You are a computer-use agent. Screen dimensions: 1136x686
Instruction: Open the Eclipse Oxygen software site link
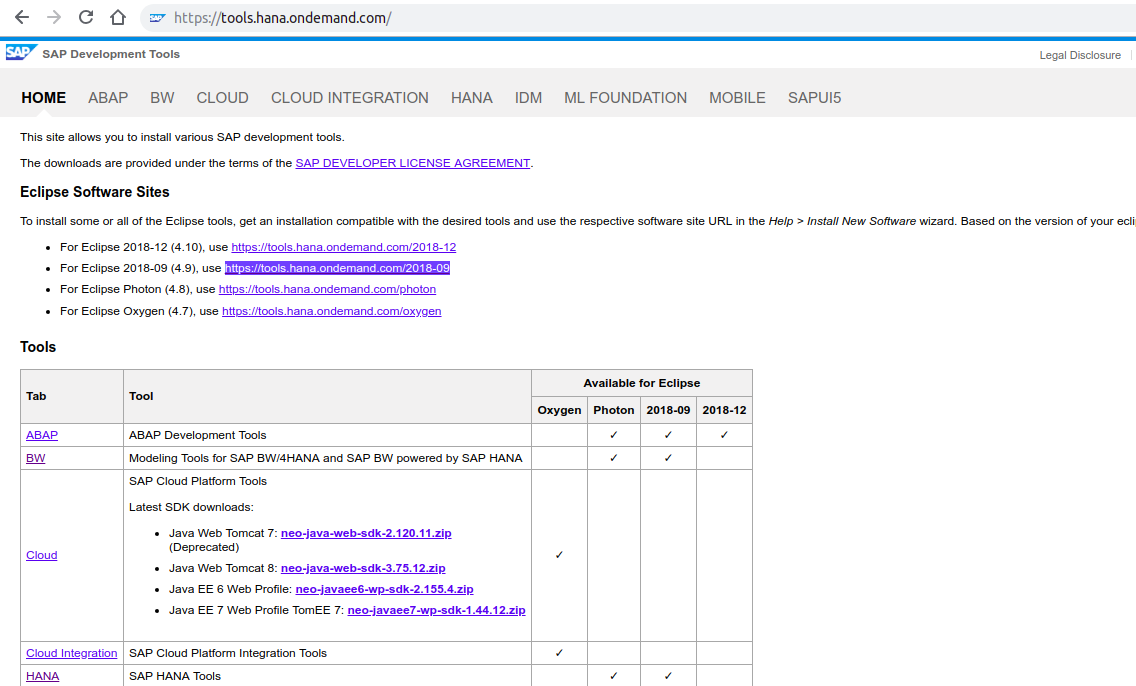331,311
